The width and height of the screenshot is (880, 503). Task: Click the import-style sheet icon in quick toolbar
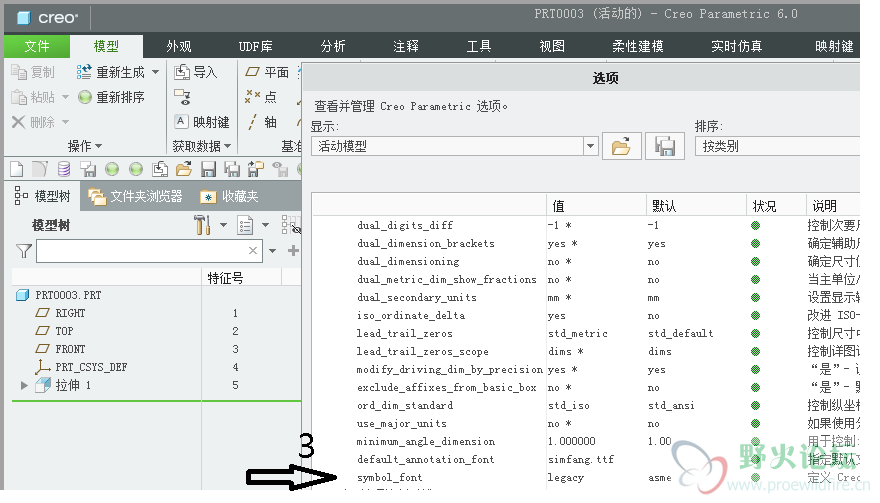pyautogui.click(x=160, y=168)
